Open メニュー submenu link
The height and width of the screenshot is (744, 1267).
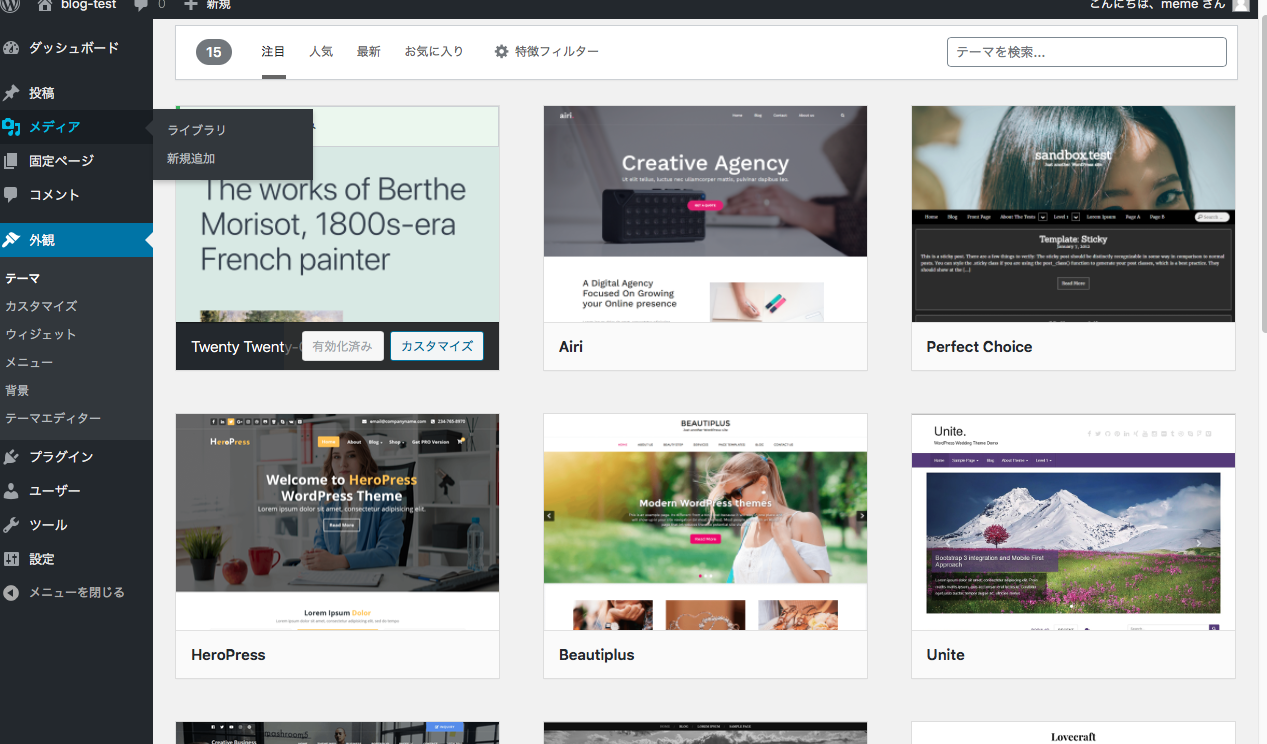pos(29,362)
